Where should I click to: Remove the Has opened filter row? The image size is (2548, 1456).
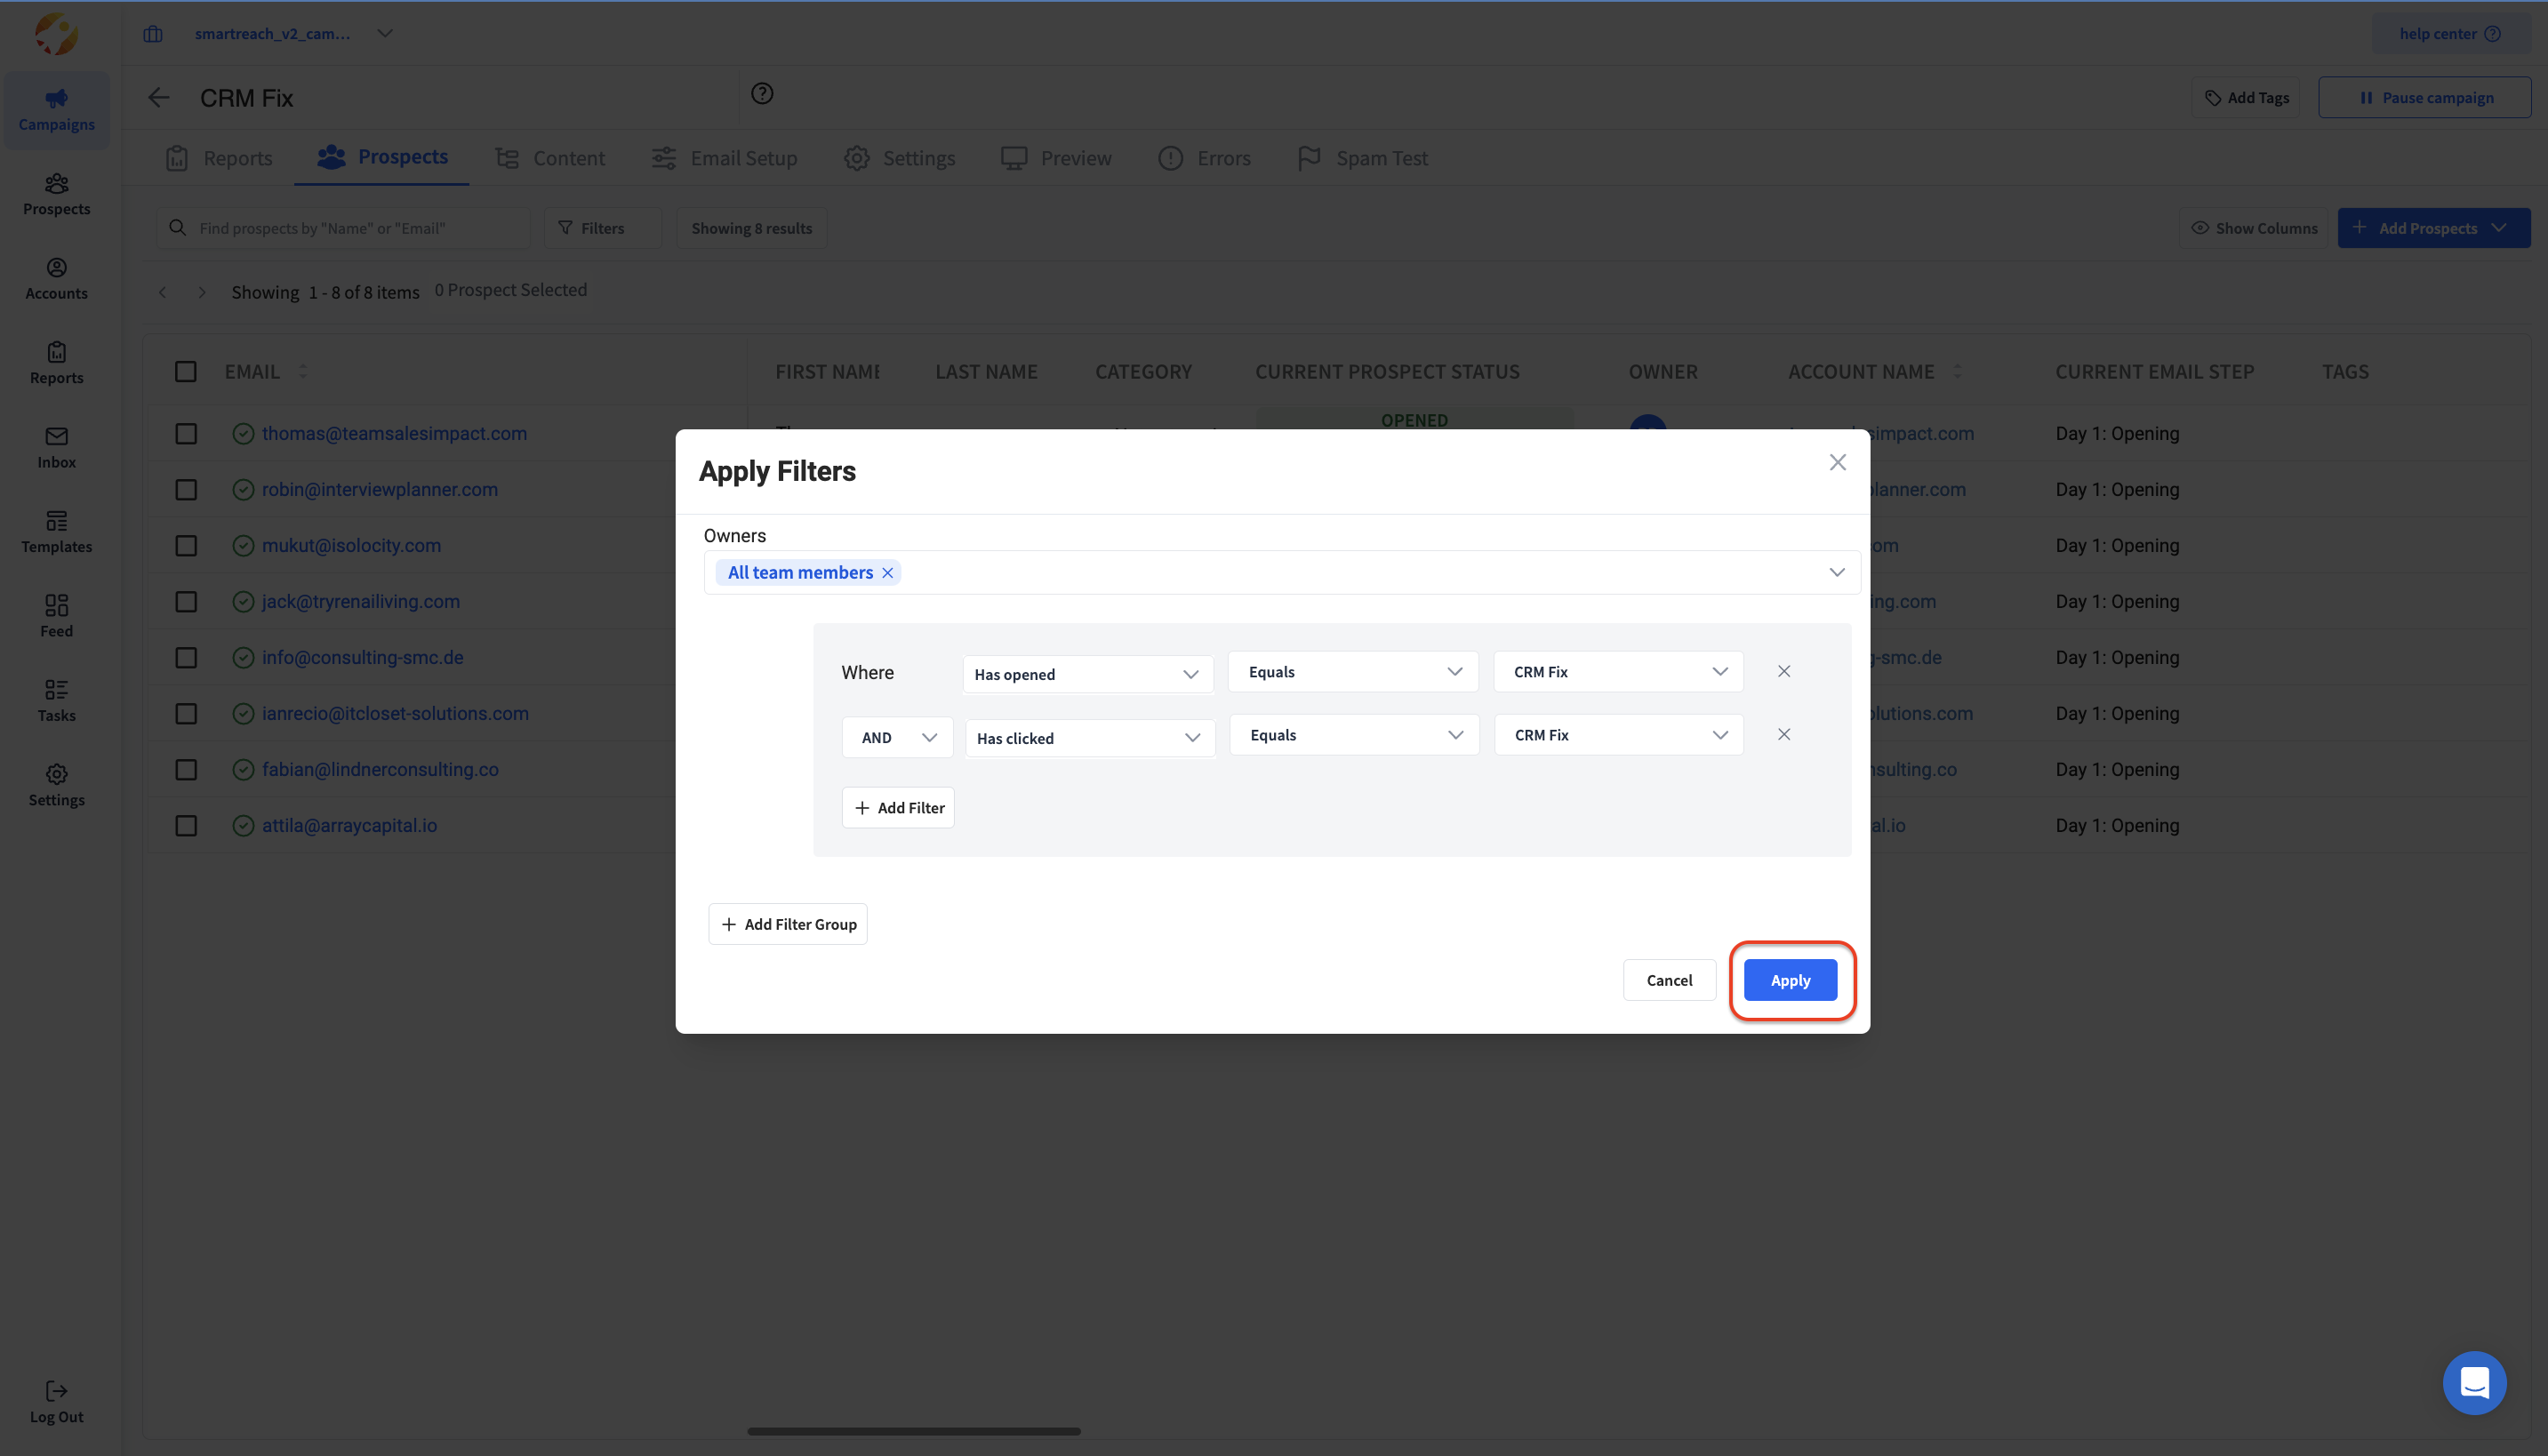(x=1783, y=671)
